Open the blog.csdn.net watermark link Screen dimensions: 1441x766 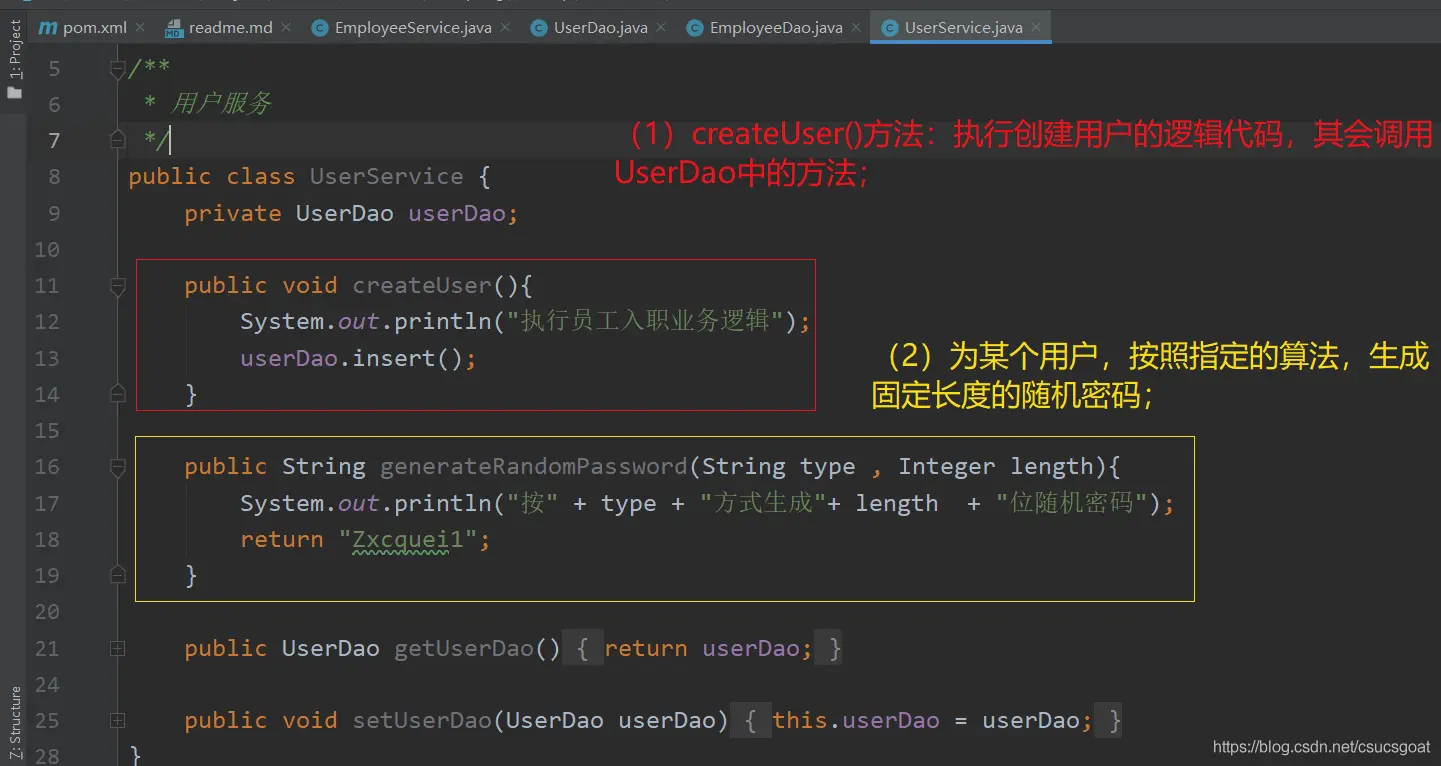pyautogui.click(x=1321, y=748)
